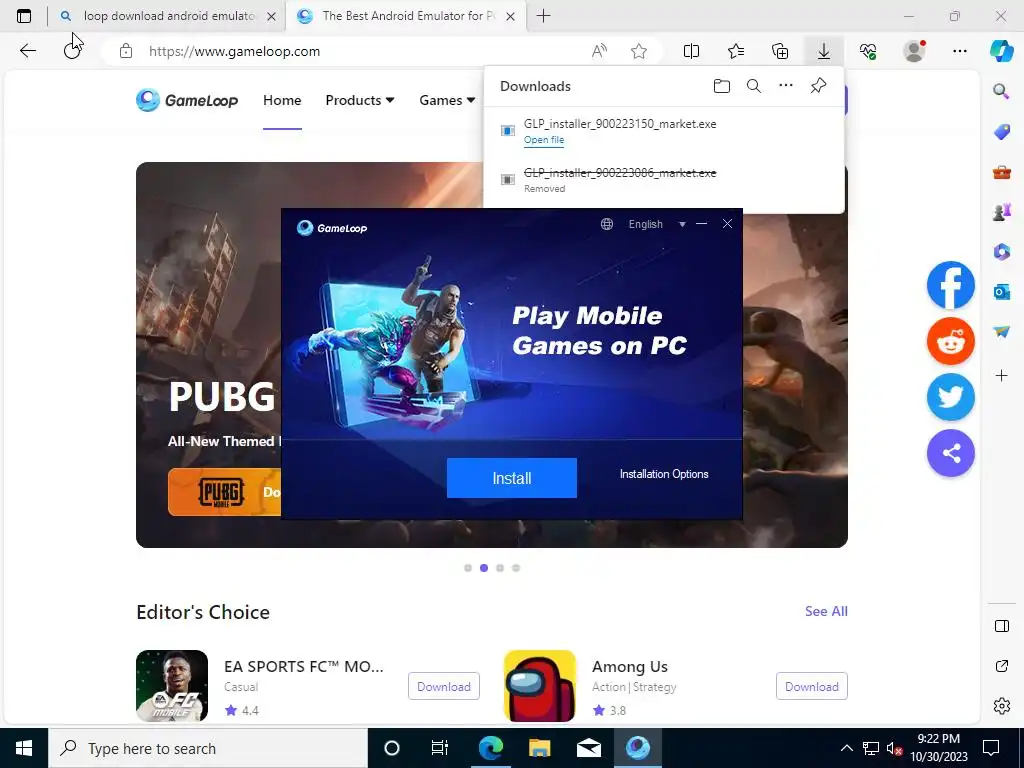Open sidebar Drop paper plane icon

pyautogui.click(x=1001, y=332)
